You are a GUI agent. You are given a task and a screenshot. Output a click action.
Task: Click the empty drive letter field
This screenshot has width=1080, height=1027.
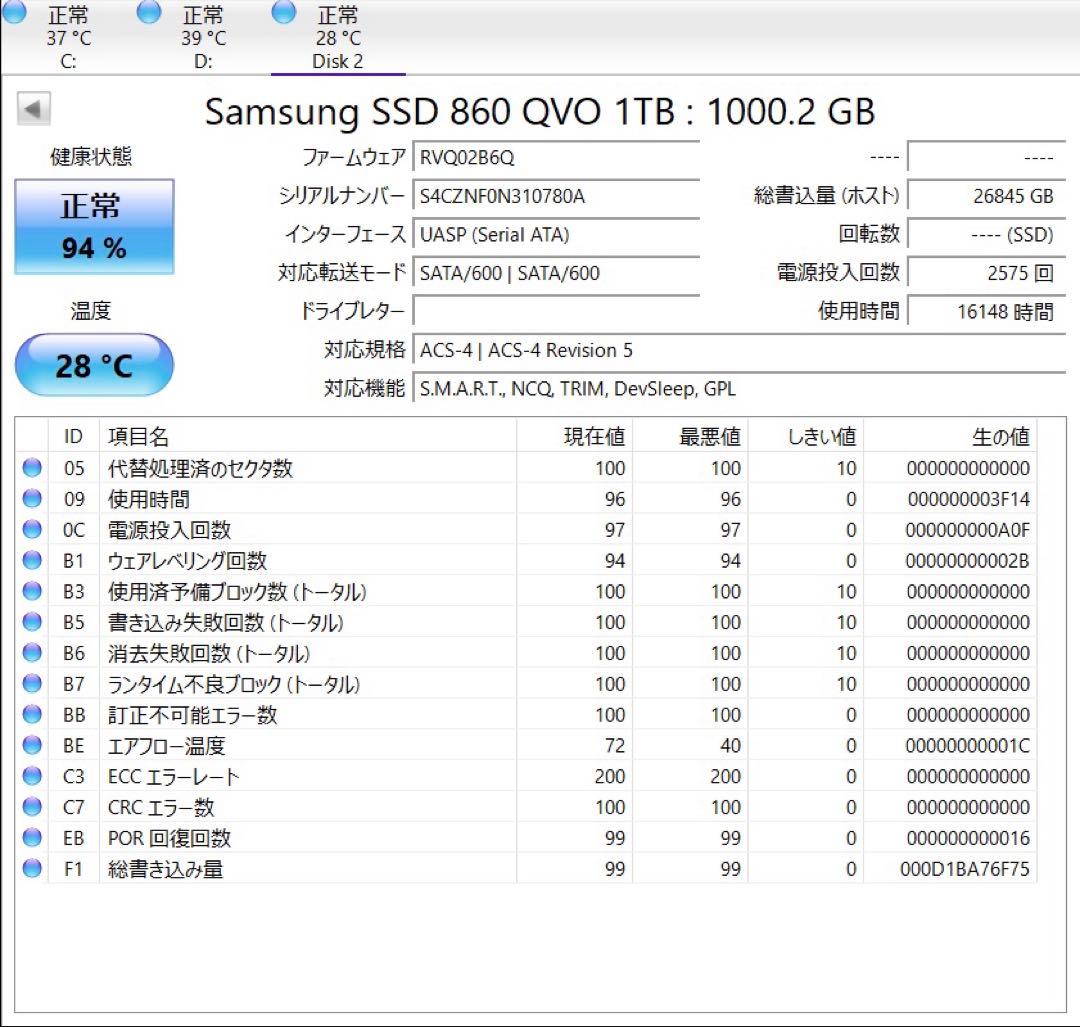click(557, 312)
